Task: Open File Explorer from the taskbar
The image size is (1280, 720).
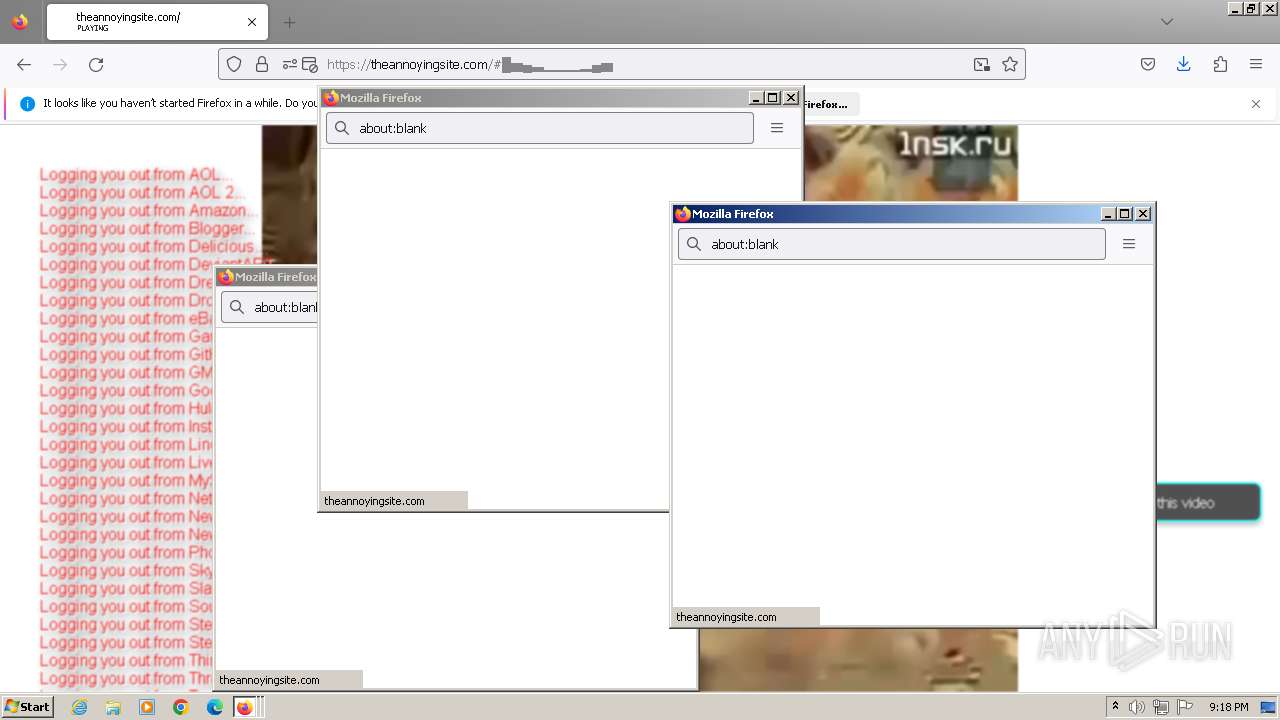Action: click(x=113, y=707)
